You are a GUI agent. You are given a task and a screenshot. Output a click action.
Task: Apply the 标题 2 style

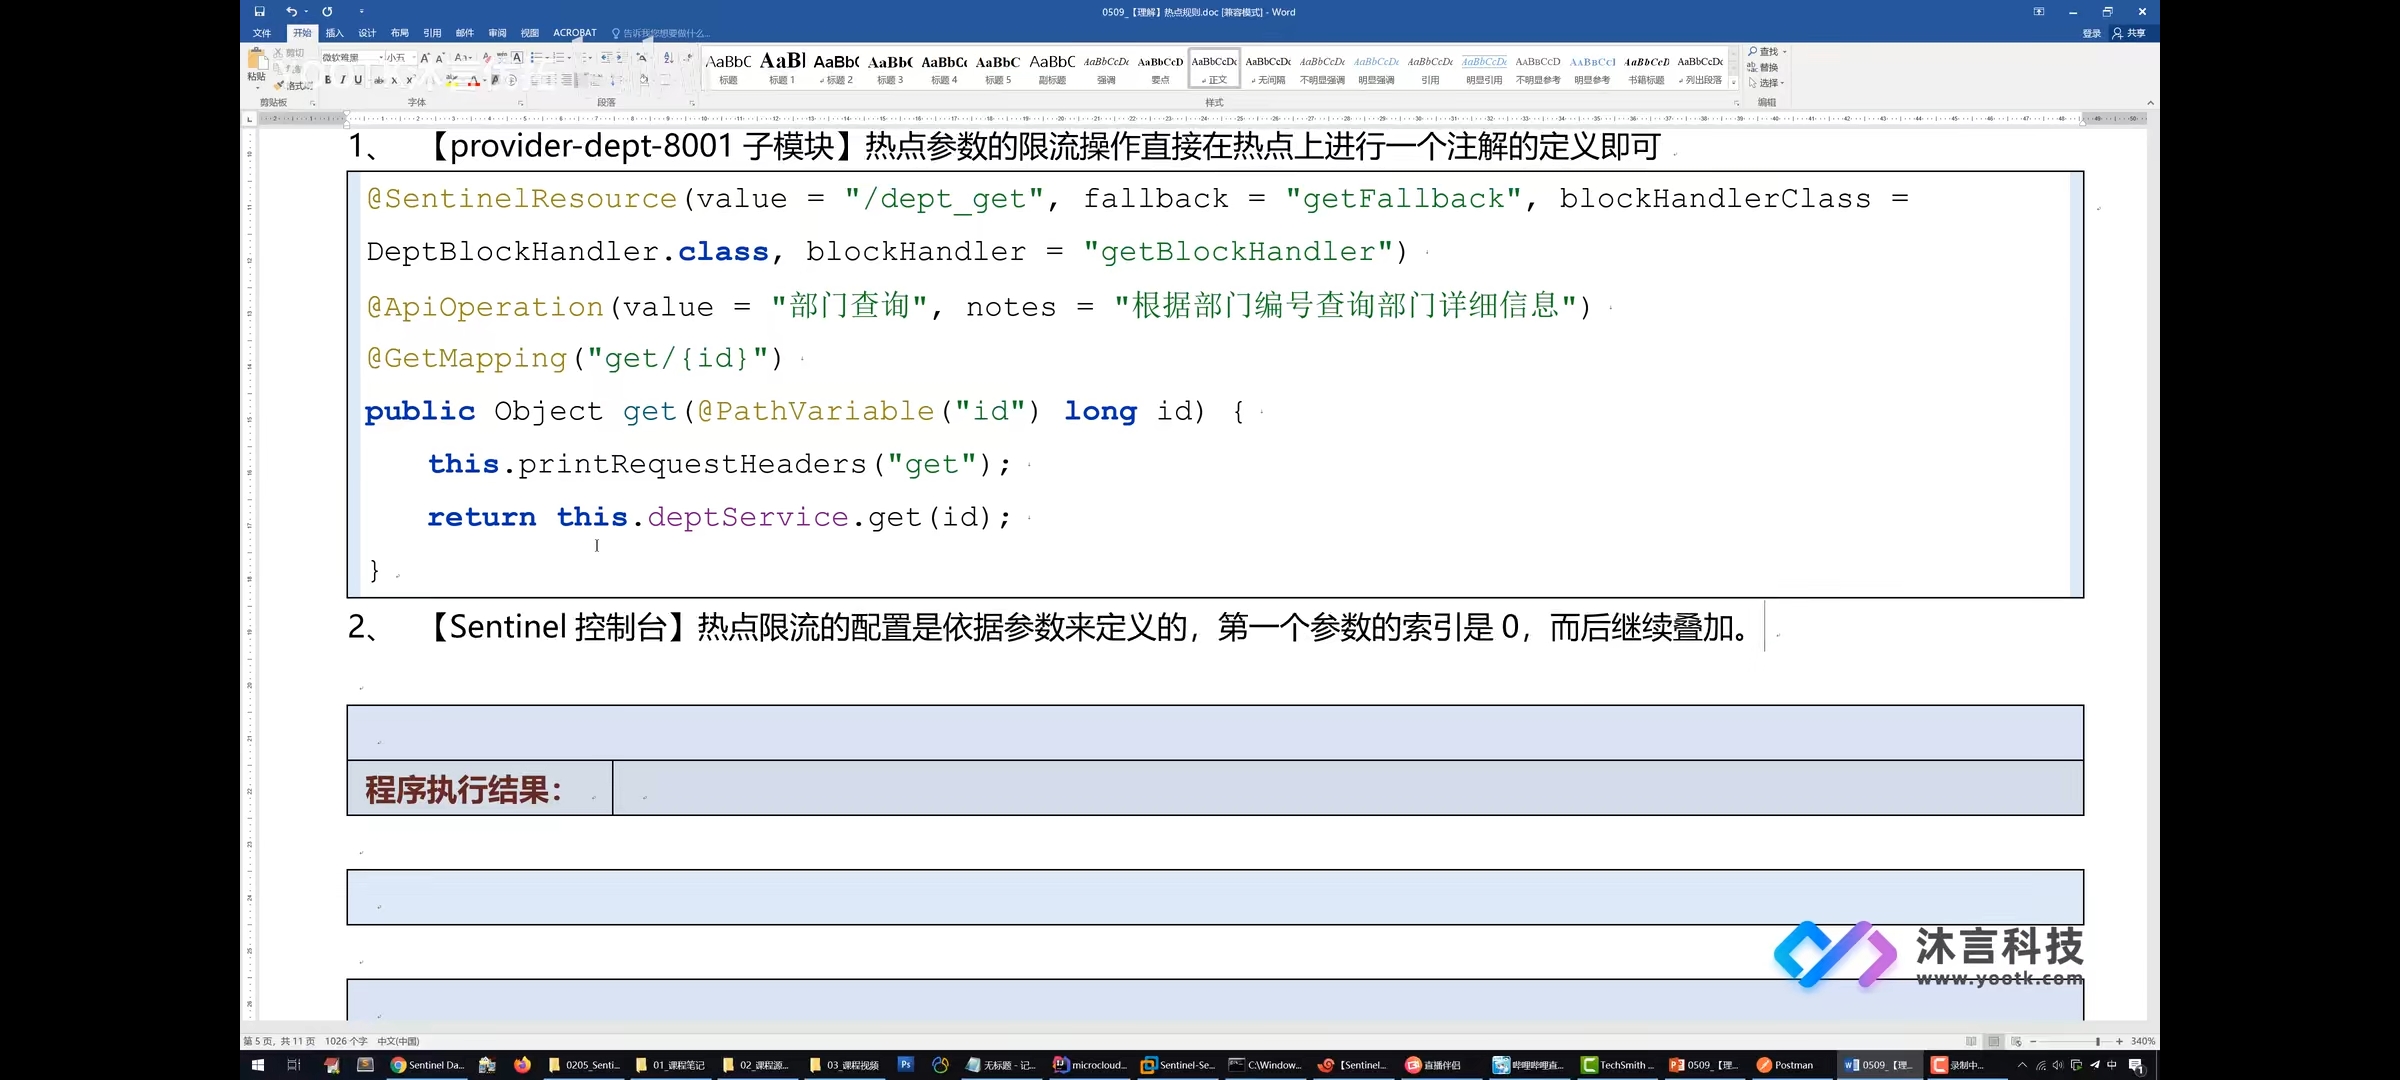click(836, 68)
